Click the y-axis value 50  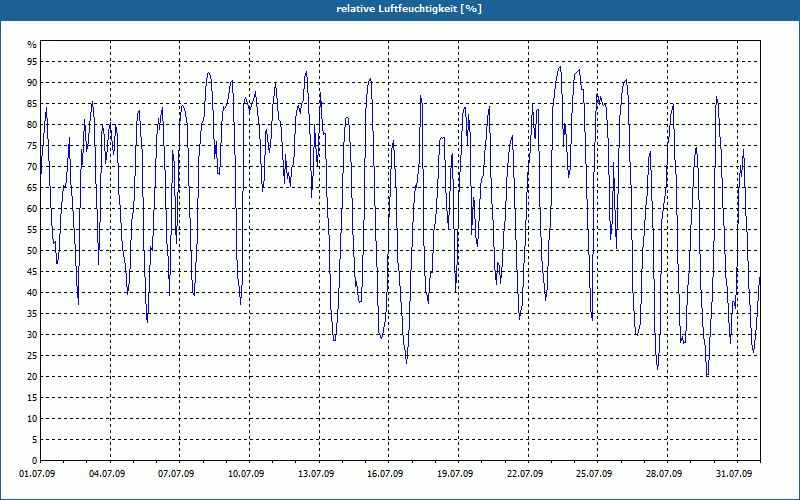[x=32, y=251]
